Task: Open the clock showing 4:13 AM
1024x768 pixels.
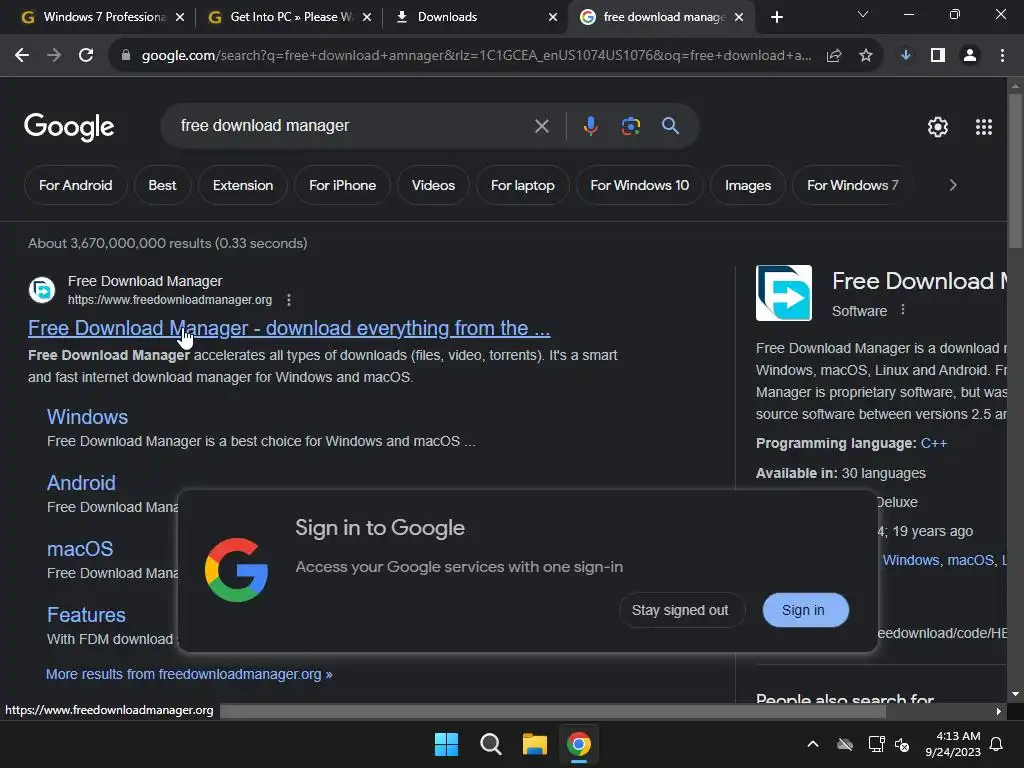Action: click(x=953, y=744)
